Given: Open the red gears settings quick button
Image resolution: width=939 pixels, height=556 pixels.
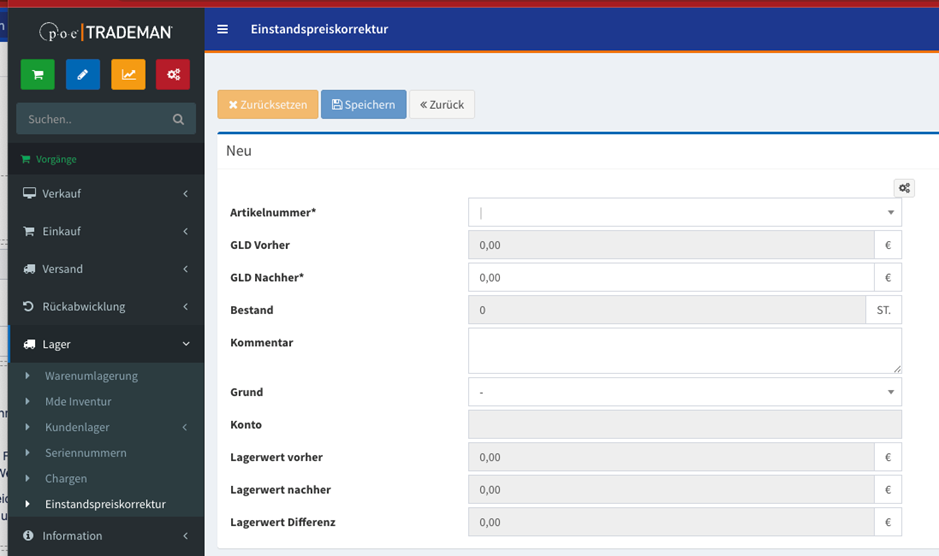Looking at the screenshot, I should point(173,74).
